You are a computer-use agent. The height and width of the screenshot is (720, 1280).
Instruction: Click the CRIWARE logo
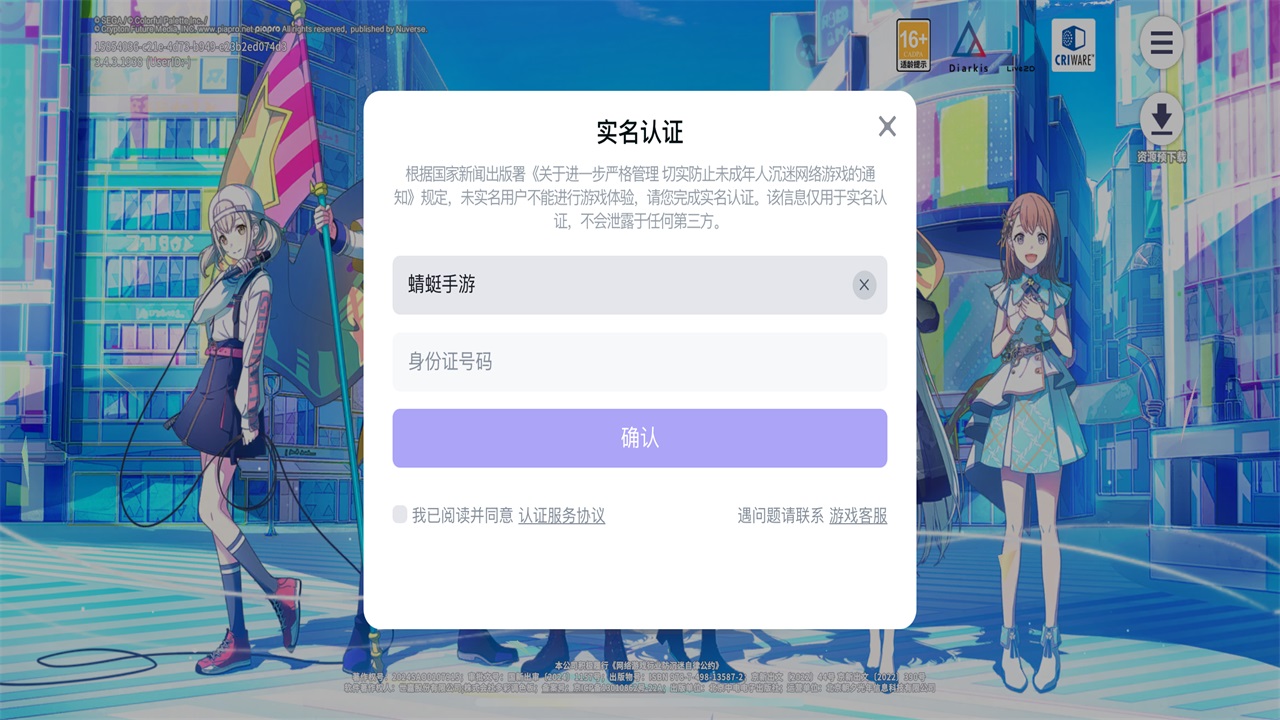coord(1073,45)
